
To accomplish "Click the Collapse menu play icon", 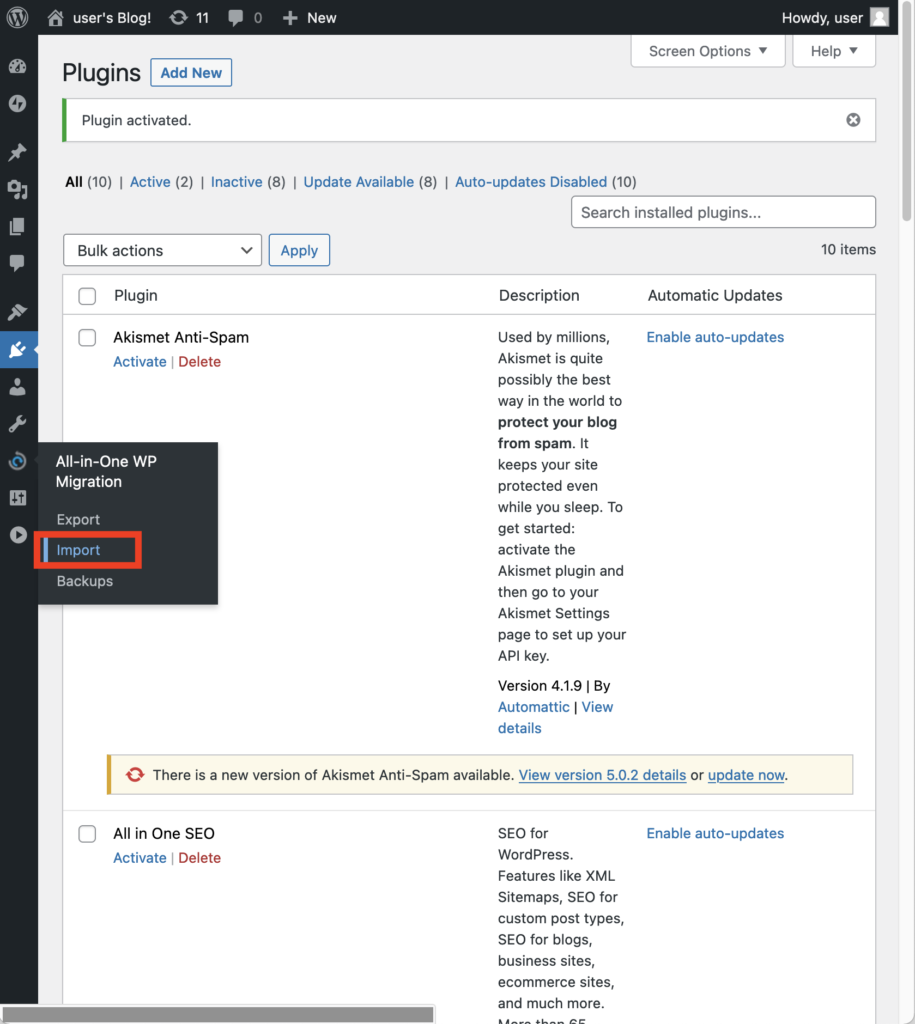I will (18, 535).
